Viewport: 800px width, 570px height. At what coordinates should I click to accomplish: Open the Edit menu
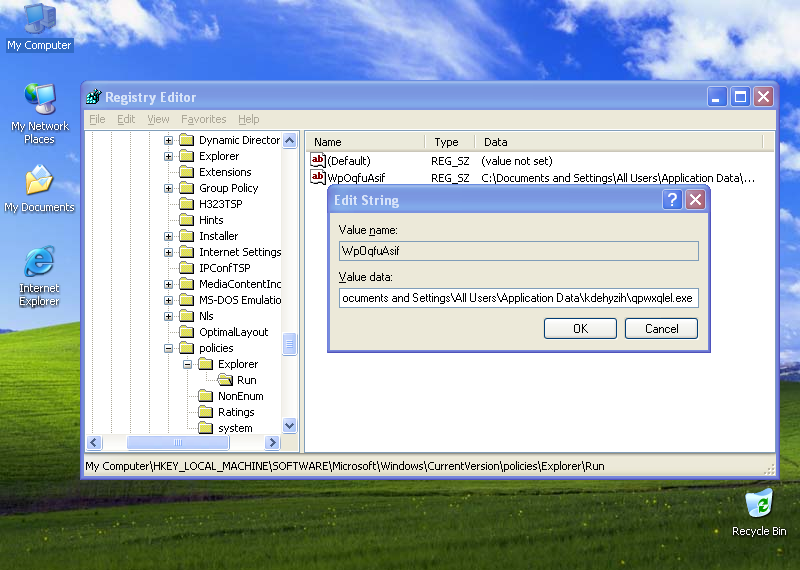[126, 119]
